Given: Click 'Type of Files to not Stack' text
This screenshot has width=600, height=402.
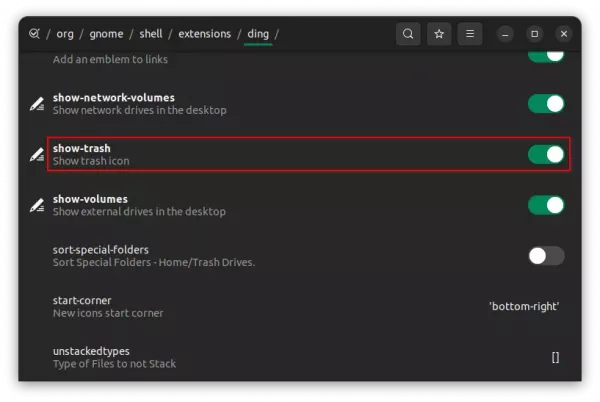Looking at the screenshot, I should [114, 364].
